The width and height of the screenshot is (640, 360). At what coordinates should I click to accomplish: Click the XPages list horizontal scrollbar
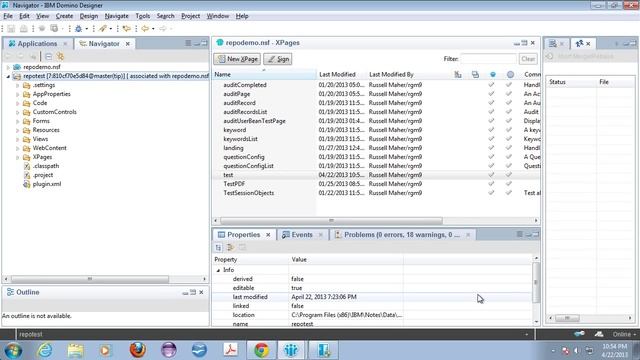point(331,221)
